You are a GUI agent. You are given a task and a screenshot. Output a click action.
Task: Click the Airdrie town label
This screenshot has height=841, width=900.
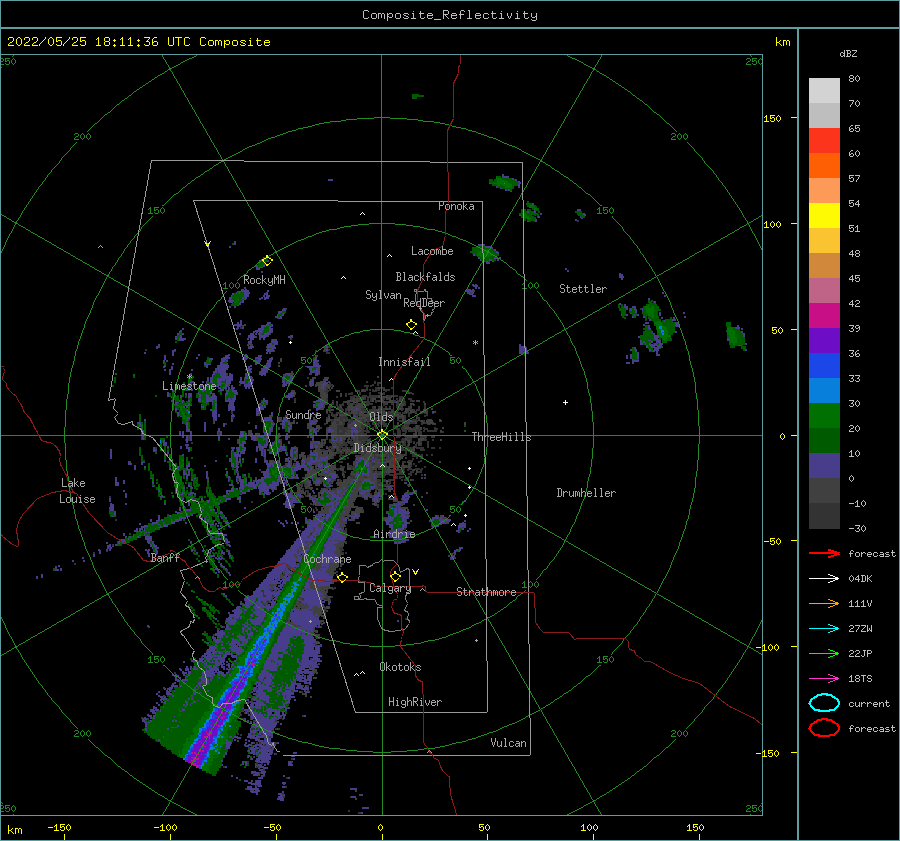click(x=394, y=534)
